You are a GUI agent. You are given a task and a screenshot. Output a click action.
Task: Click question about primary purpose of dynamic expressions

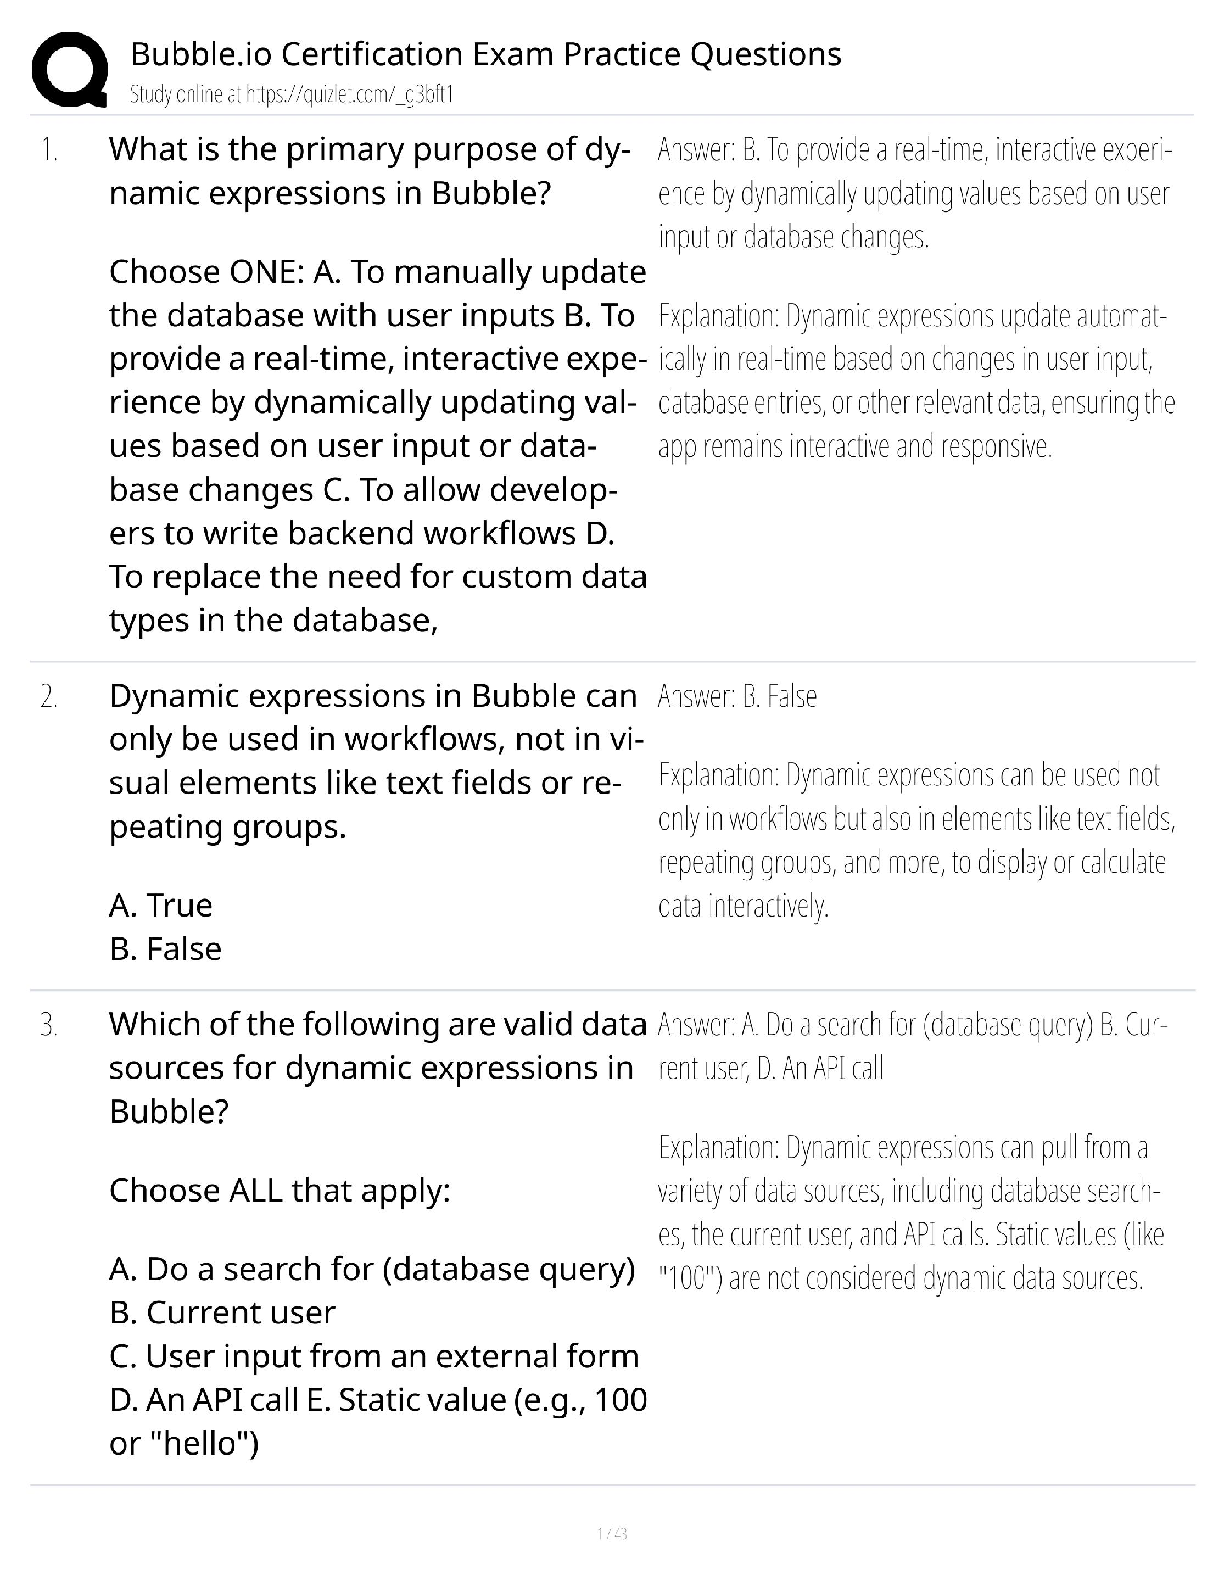click(x=369, y=171)
